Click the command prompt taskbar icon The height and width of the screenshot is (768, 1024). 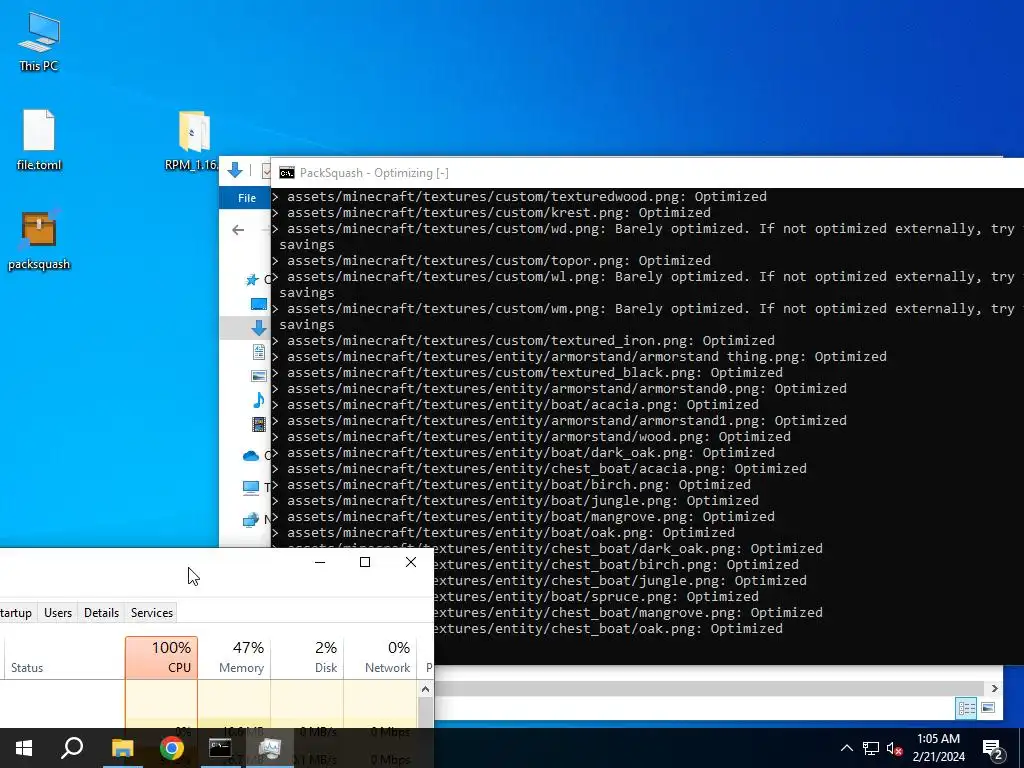click(220, 748)
